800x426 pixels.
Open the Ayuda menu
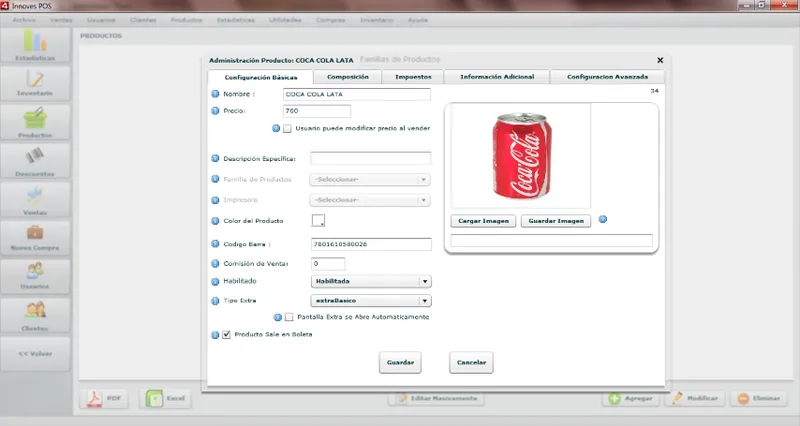click(417, 20)
